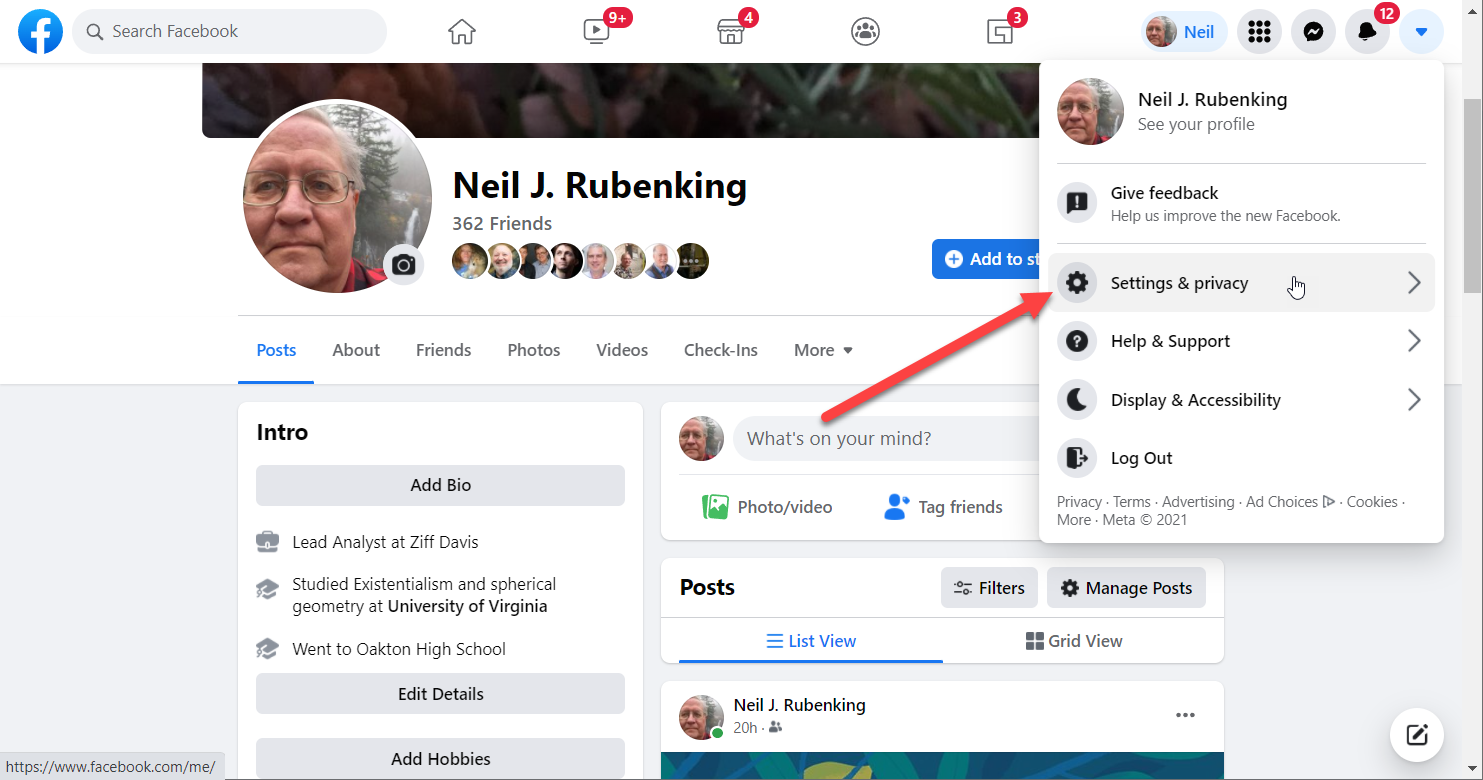
Task: Switch posts to Grid View
Action: click(x=1074, y=641)
